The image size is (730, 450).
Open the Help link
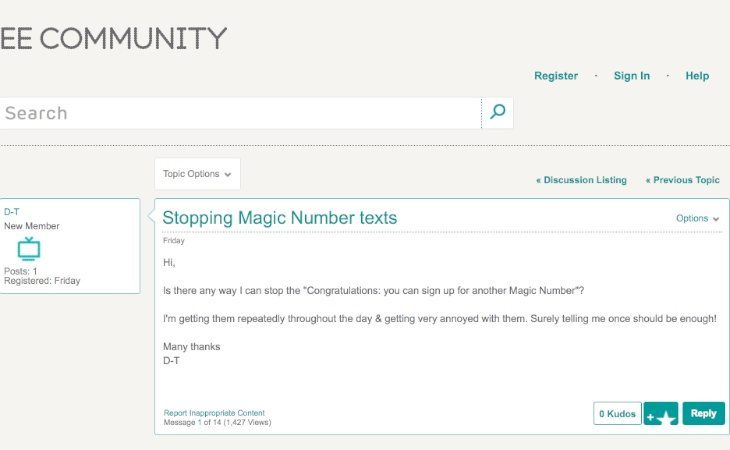click(x=697, y=76)
